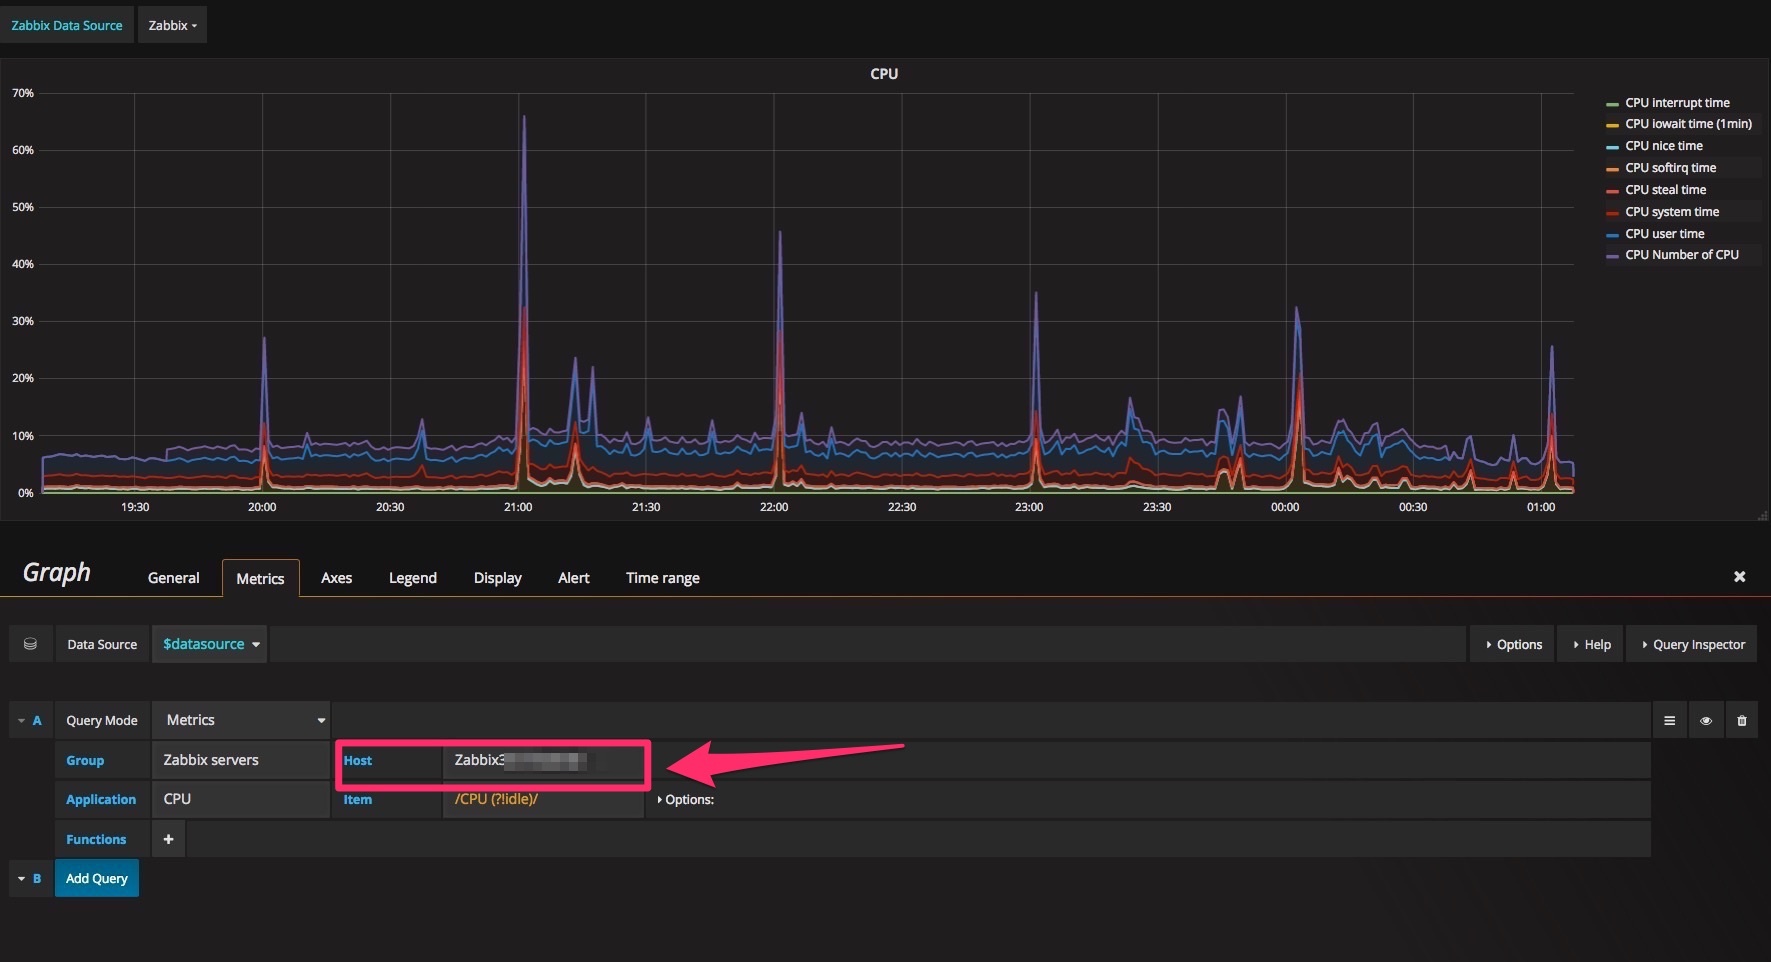Image resolution: width=1771 pixels, height=962 pixels.
Task: Click the Item field with CPU regex
Action: click(542, 799)
